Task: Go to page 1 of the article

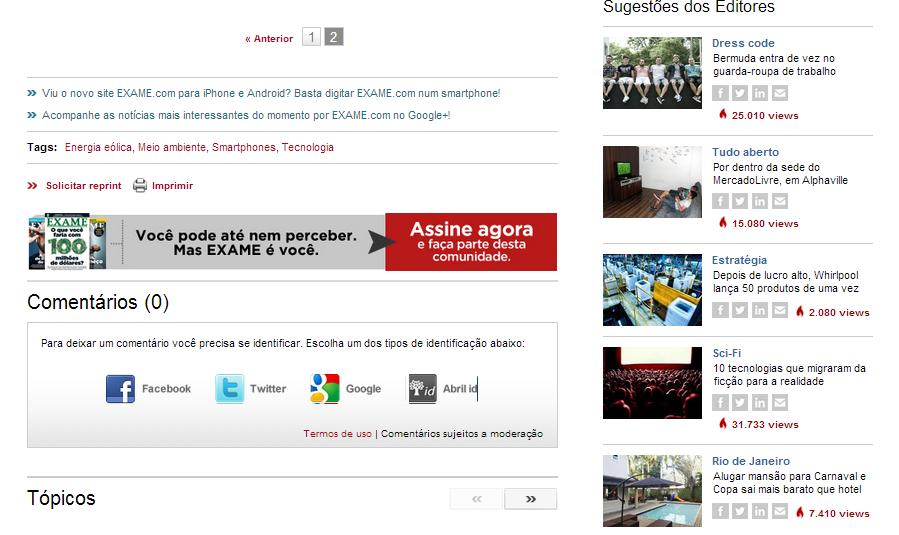Action: point(311,38)
